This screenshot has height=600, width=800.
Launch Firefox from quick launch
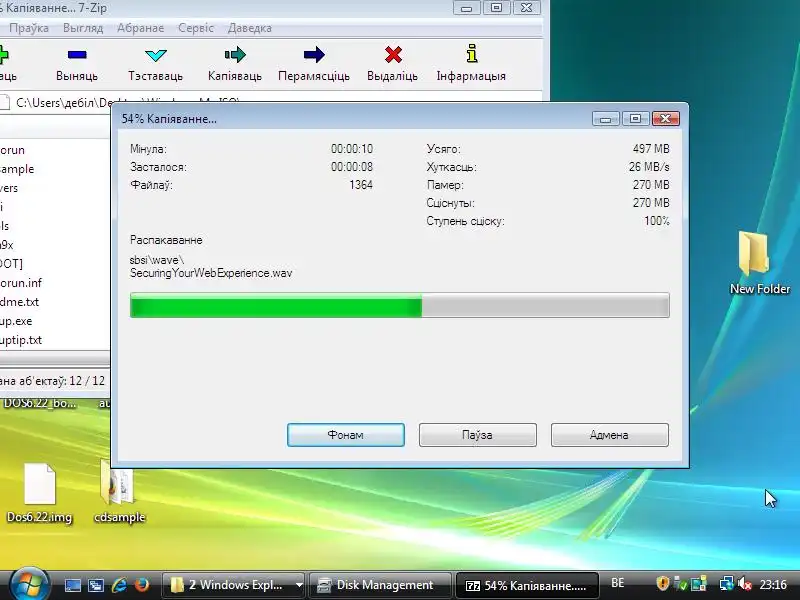(x=142, y=585)
